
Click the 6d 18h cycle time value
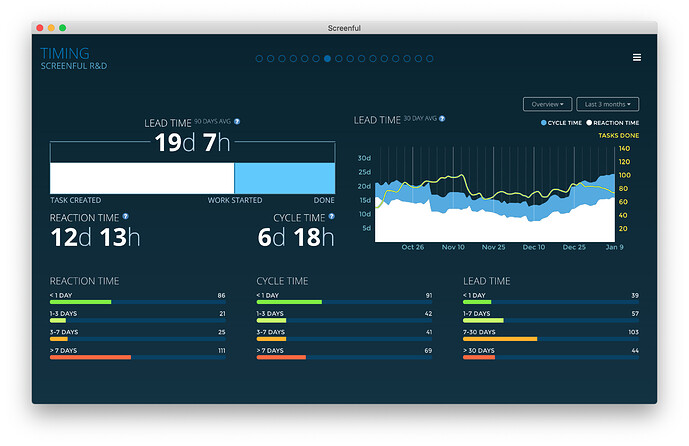(x=296, y=237)
